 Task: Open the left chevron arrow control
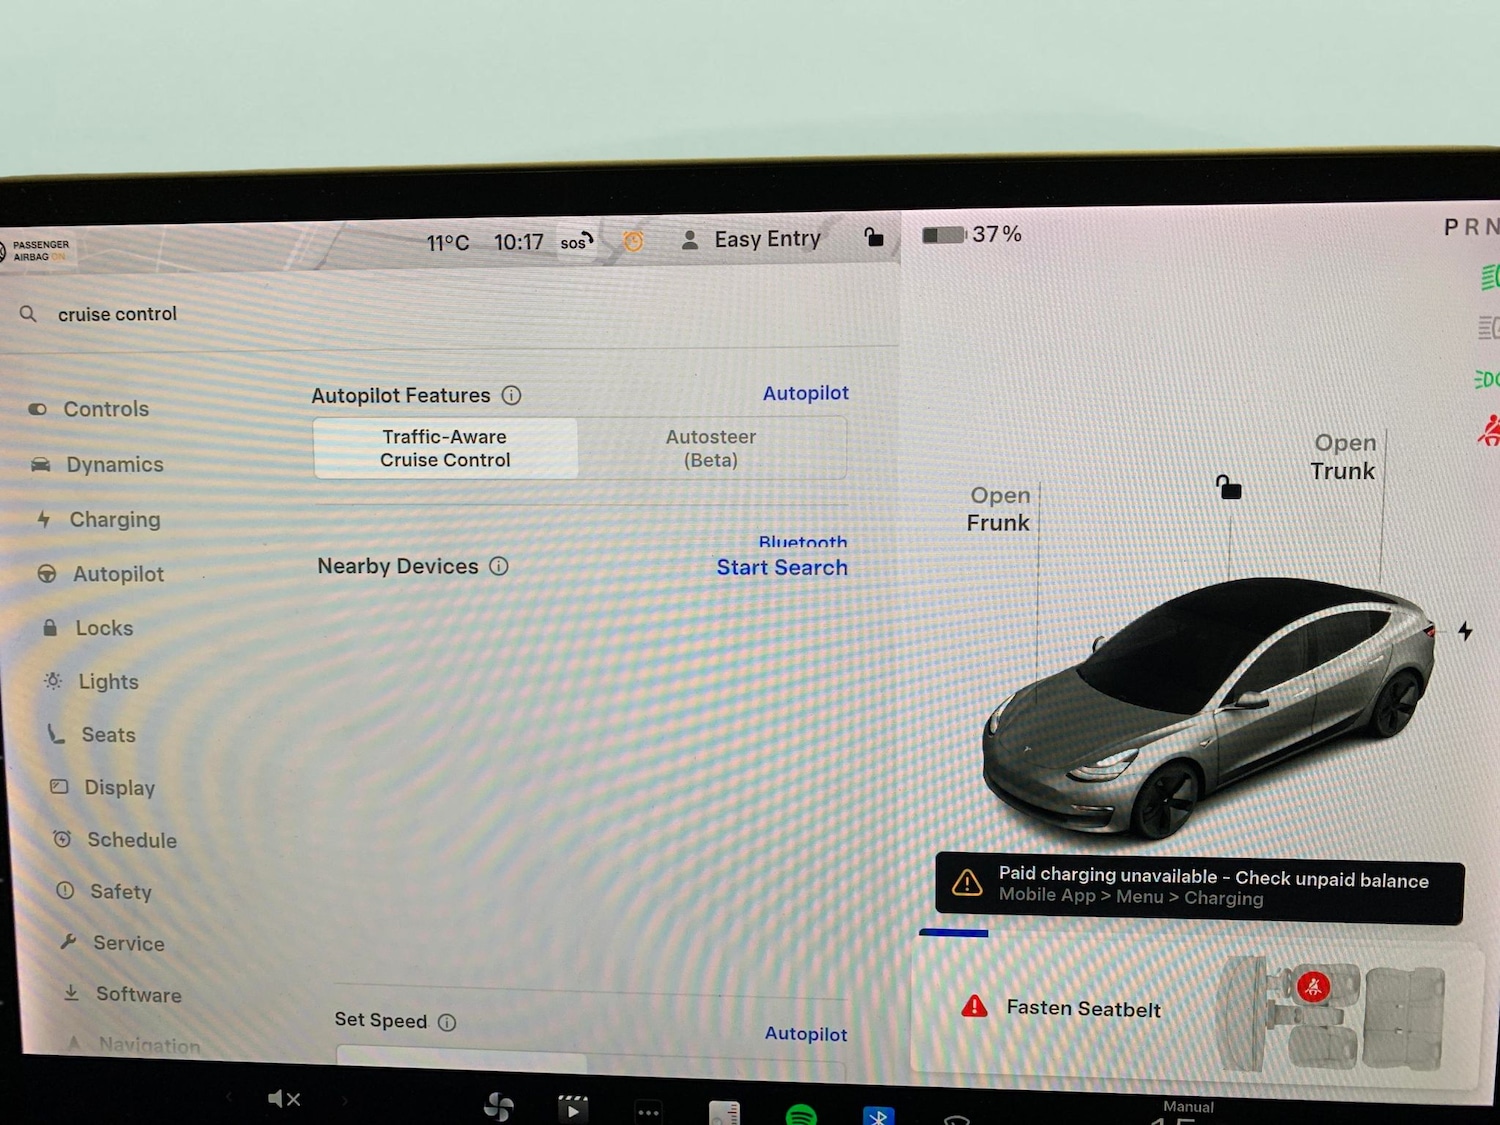coord(229,1097)
